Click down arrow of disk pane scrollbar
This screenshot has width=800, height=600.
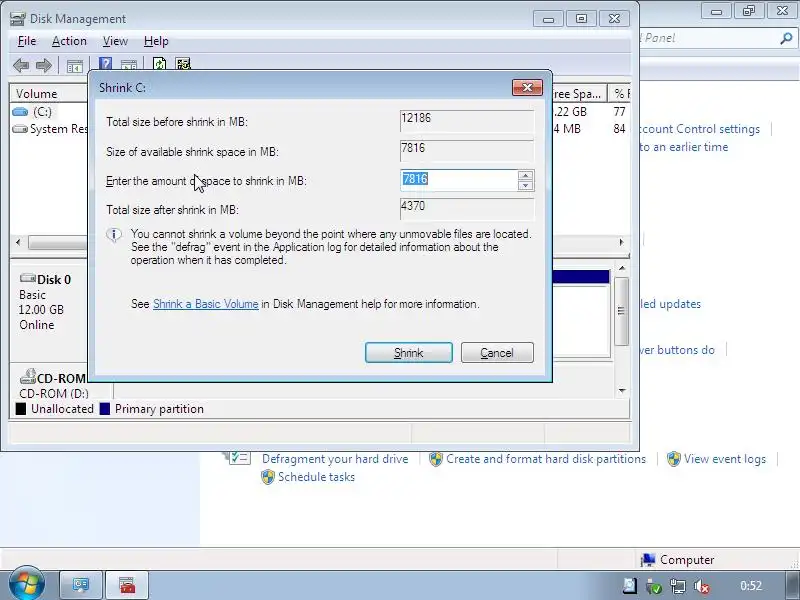coord(622,391)
